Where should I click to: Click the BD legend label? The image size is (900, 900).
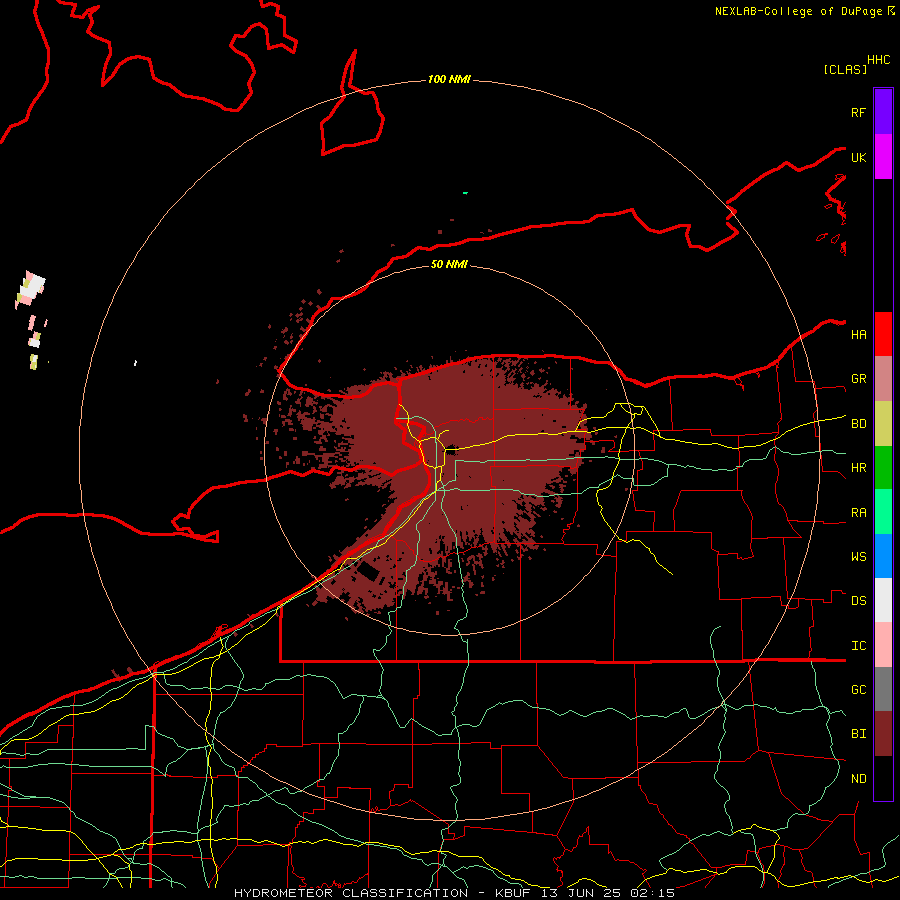pos(858,424)
